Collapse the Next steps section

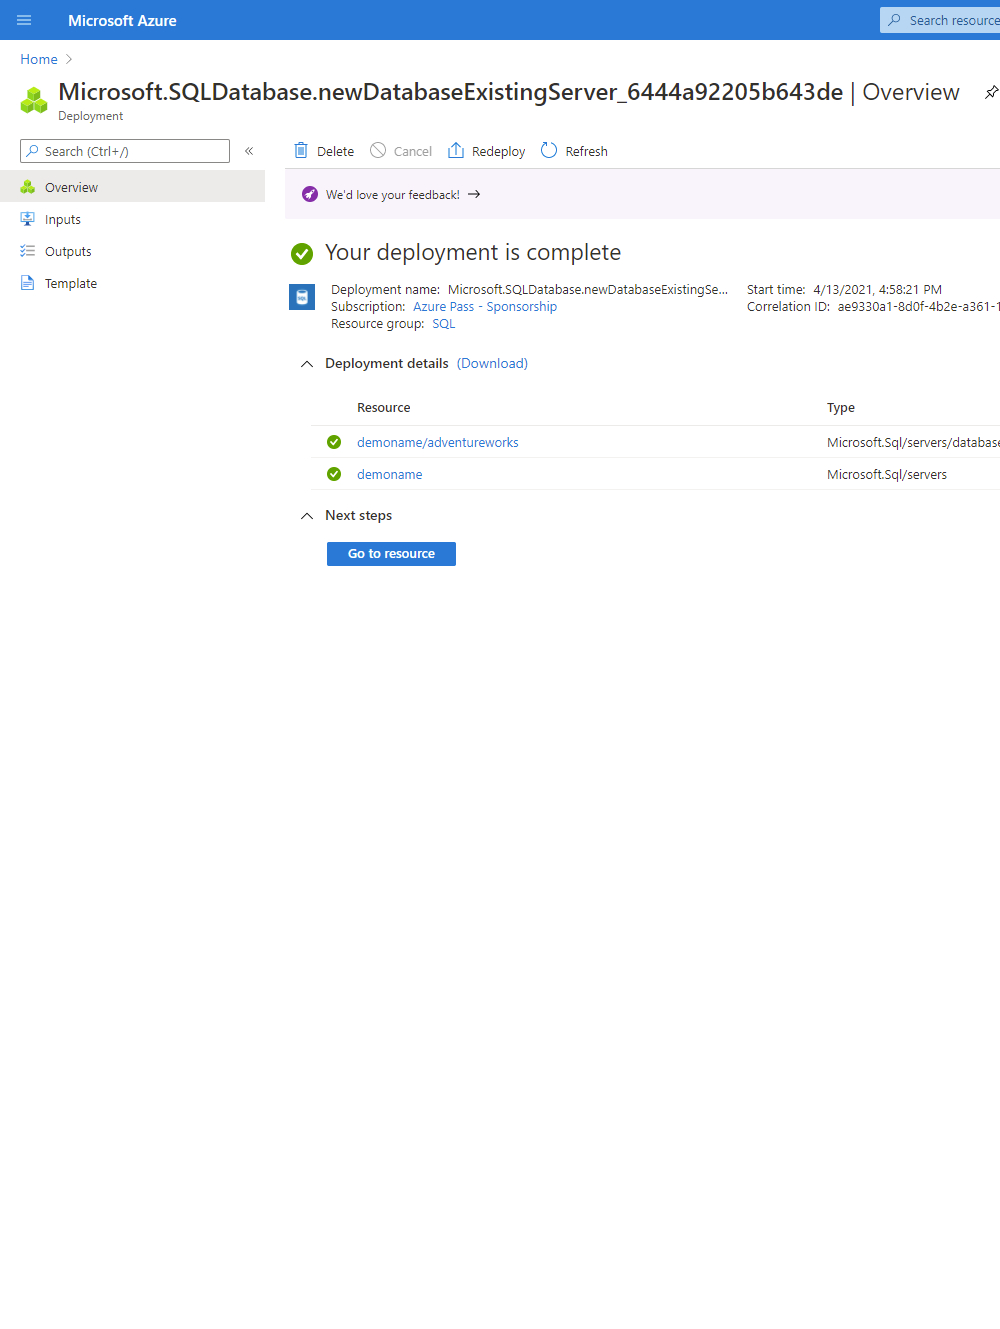[x=307, y=516]
